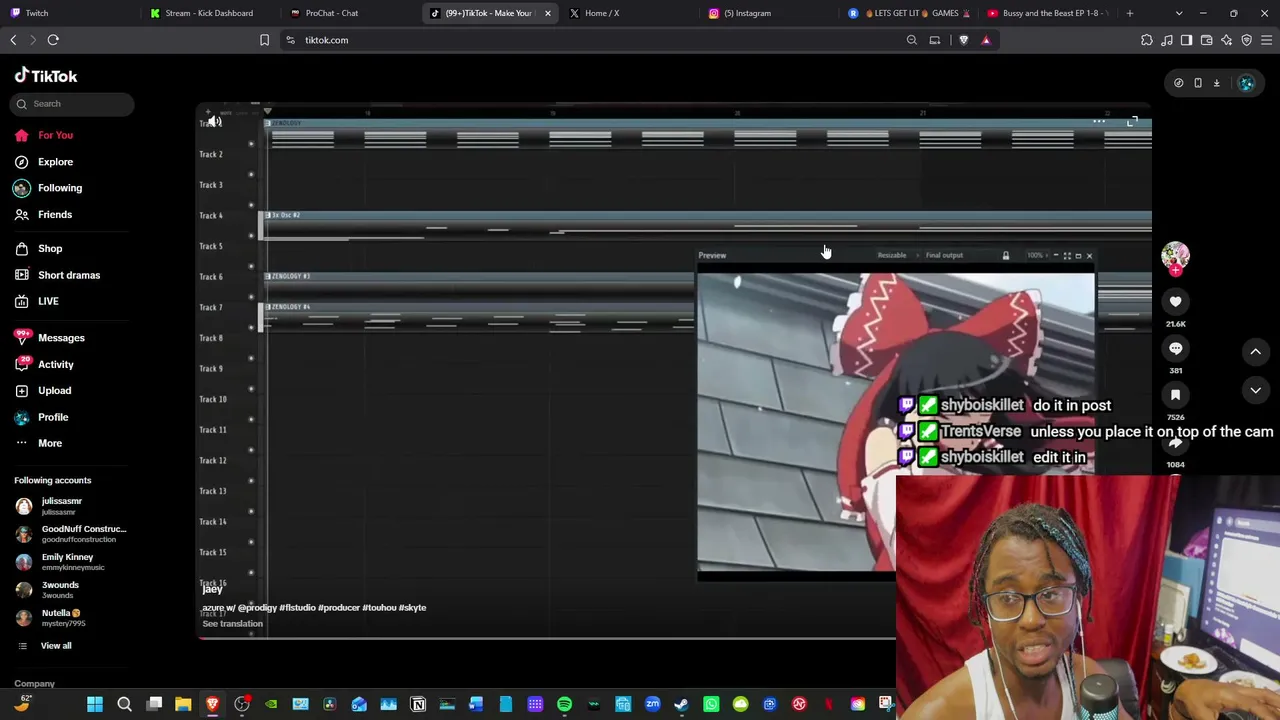Viewport: 1280px width, 720px height.
Task: Click the Upload plus icon
Action: [x=22, y=391]
